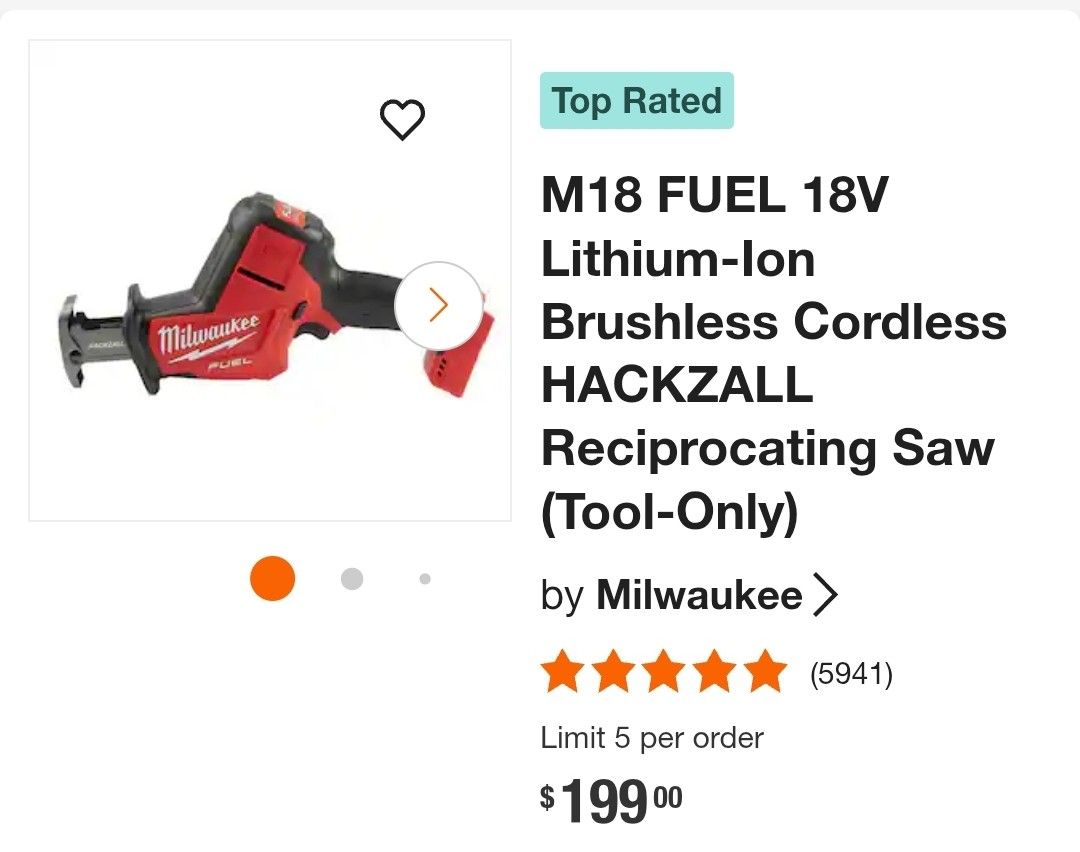Click the second orange rating star
This screenshot has height=852, width=1080.
click(x=613, y=672)
